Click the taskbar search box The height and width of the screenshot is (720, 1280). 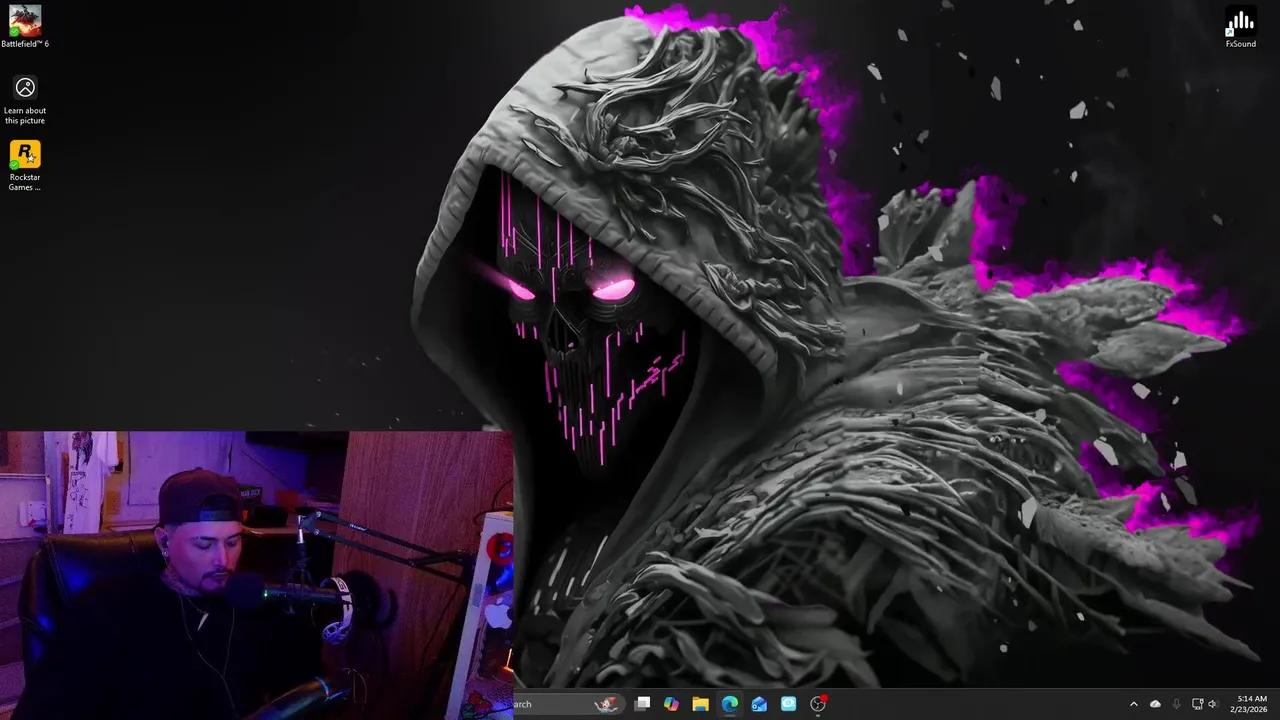coord(569,704)
